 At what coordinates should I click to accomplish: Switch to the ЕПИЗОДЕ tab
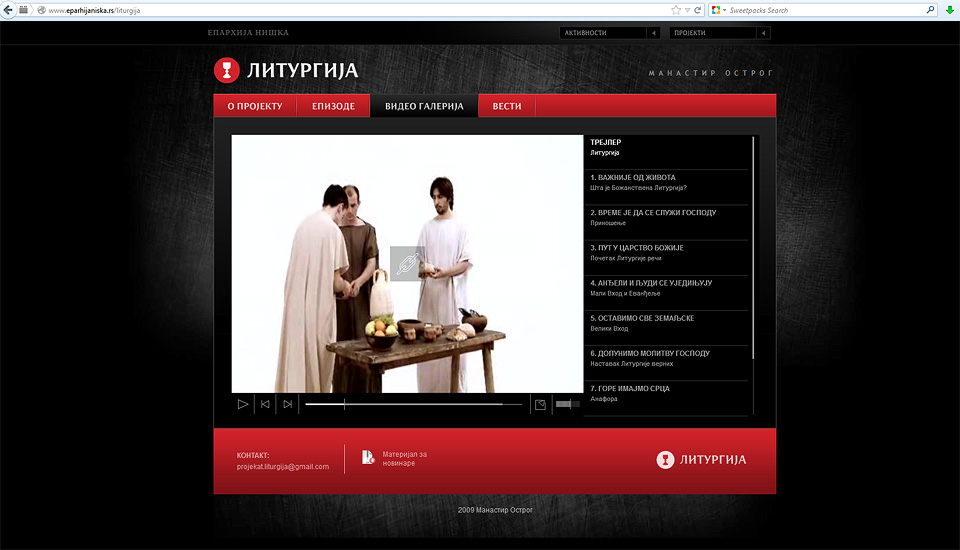click(x=333, y=106)
